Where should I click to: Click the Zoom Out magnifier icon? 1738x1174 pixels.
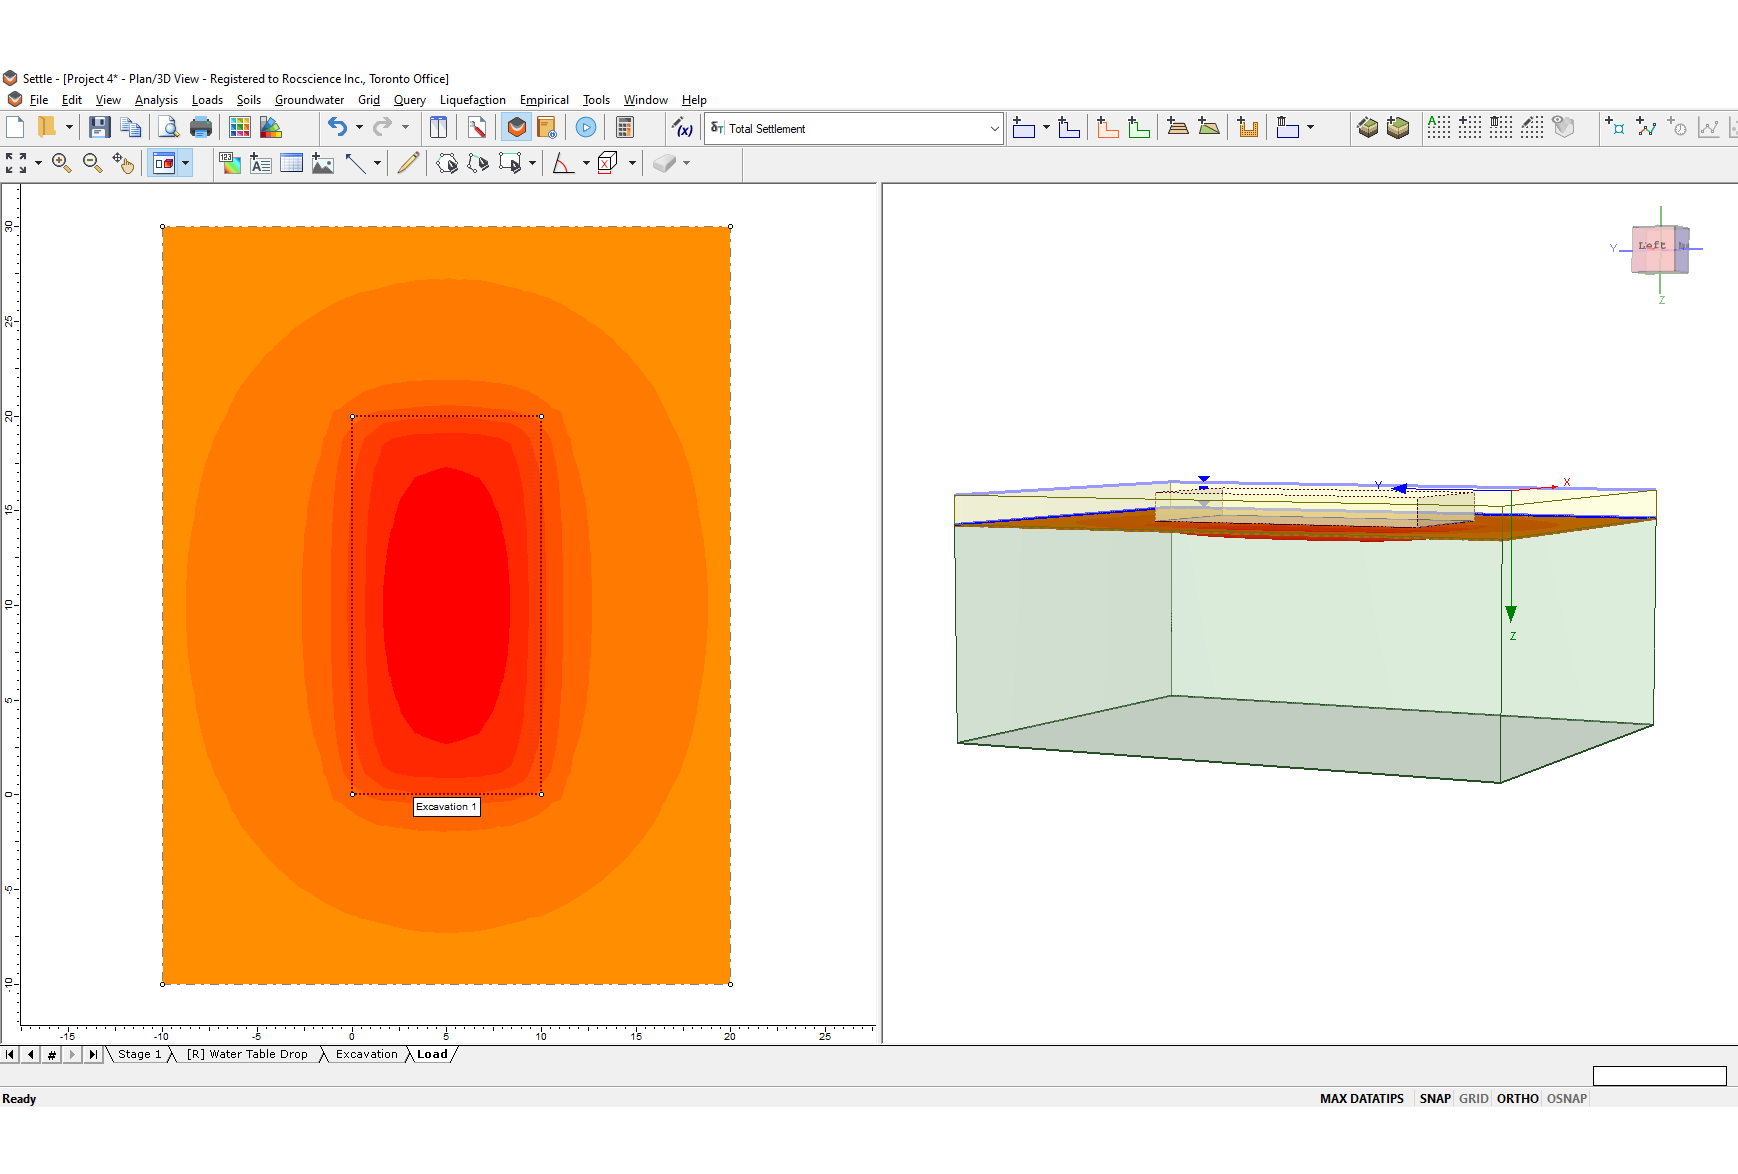click(x=93, y=163)
